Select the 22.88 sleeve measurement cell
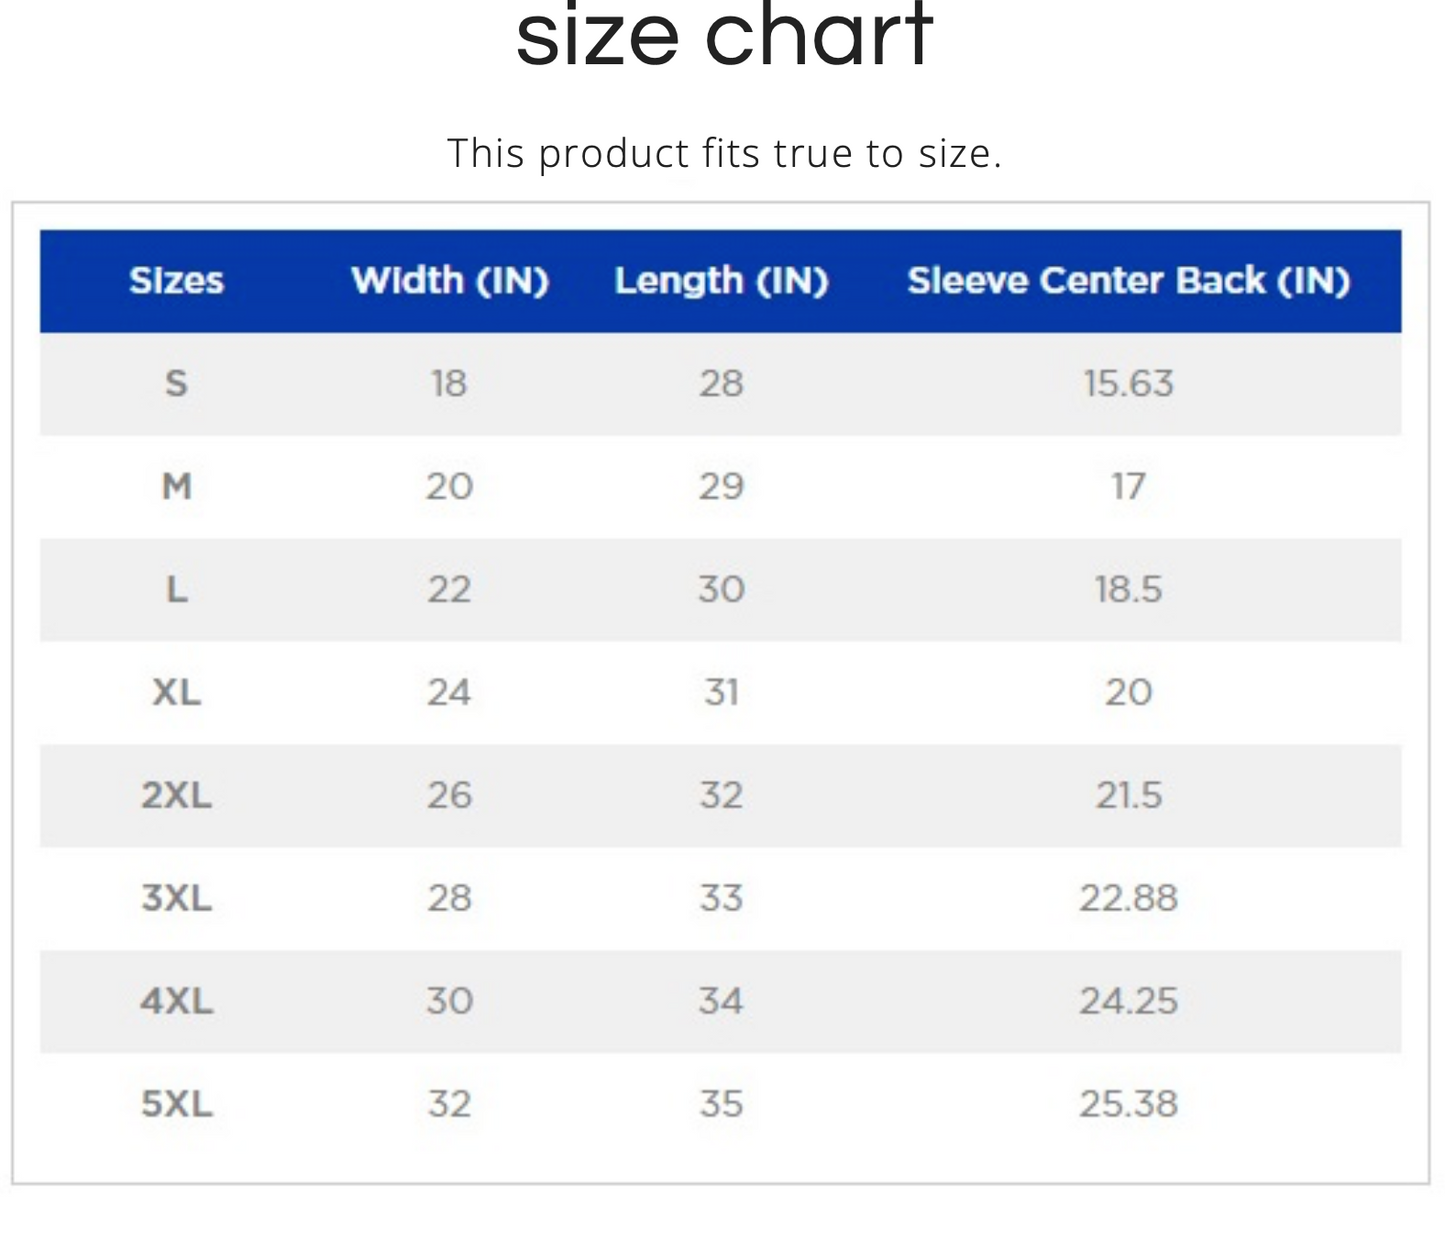Viewport: 1445px width, 1240px height. coord(1128,899)
